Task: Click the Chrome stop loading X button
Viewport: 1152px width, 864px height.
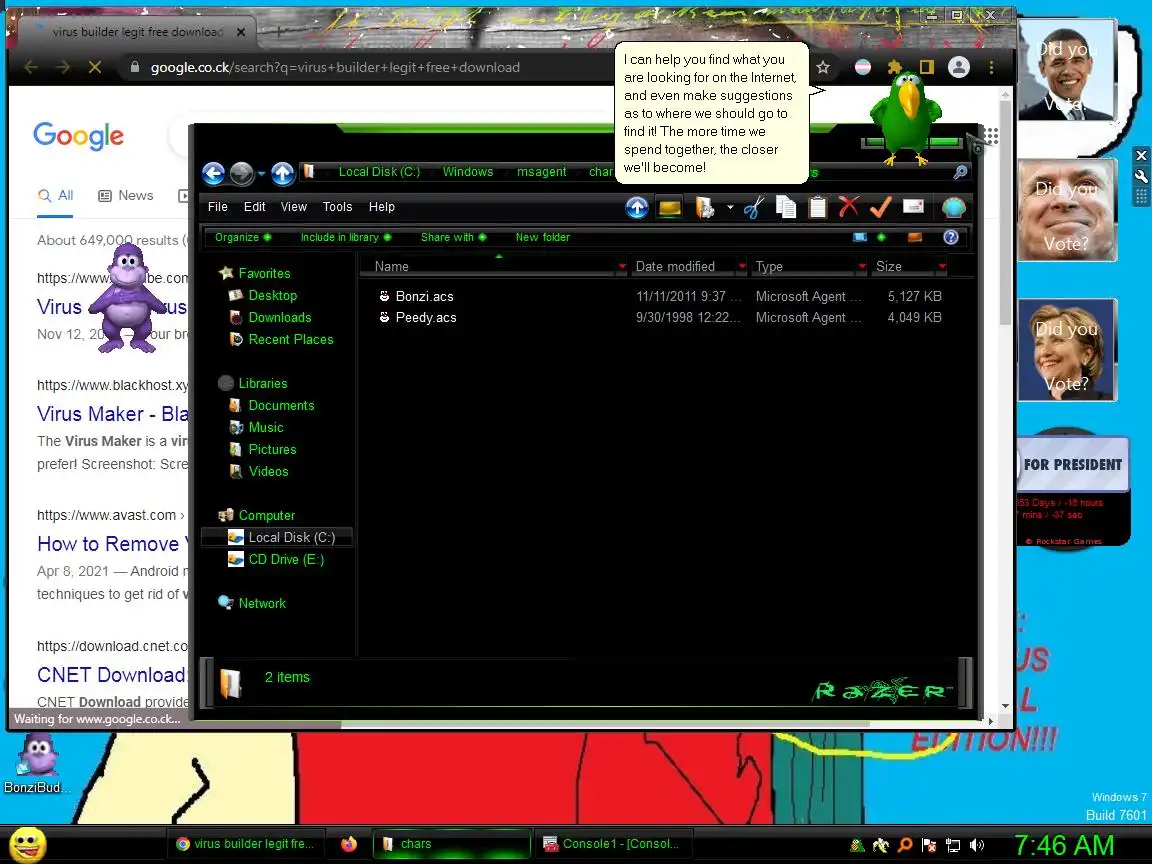Action: pos(95,68)
